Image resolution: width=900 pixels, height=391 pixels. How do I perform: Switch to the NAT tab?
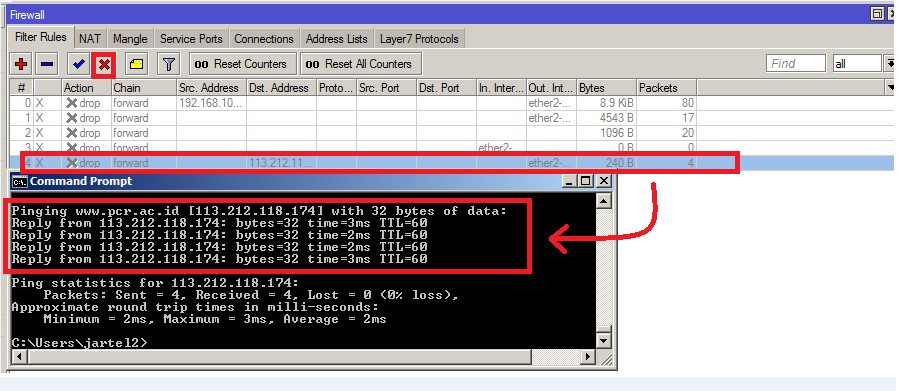pos(90,39)
